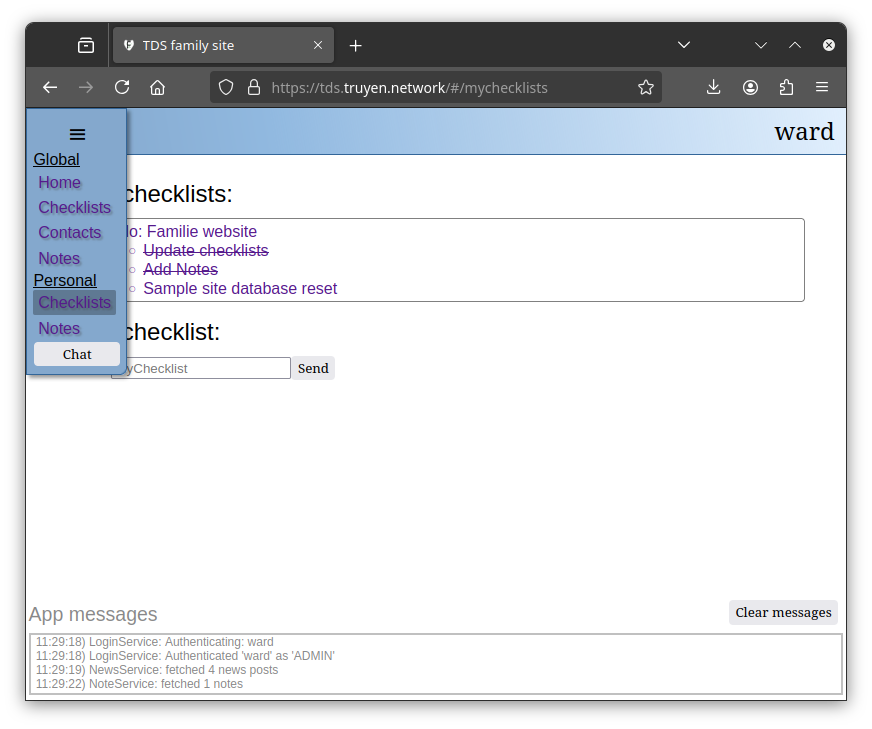
Task: Open the app's hamburger menu
Action: point(77,134)
